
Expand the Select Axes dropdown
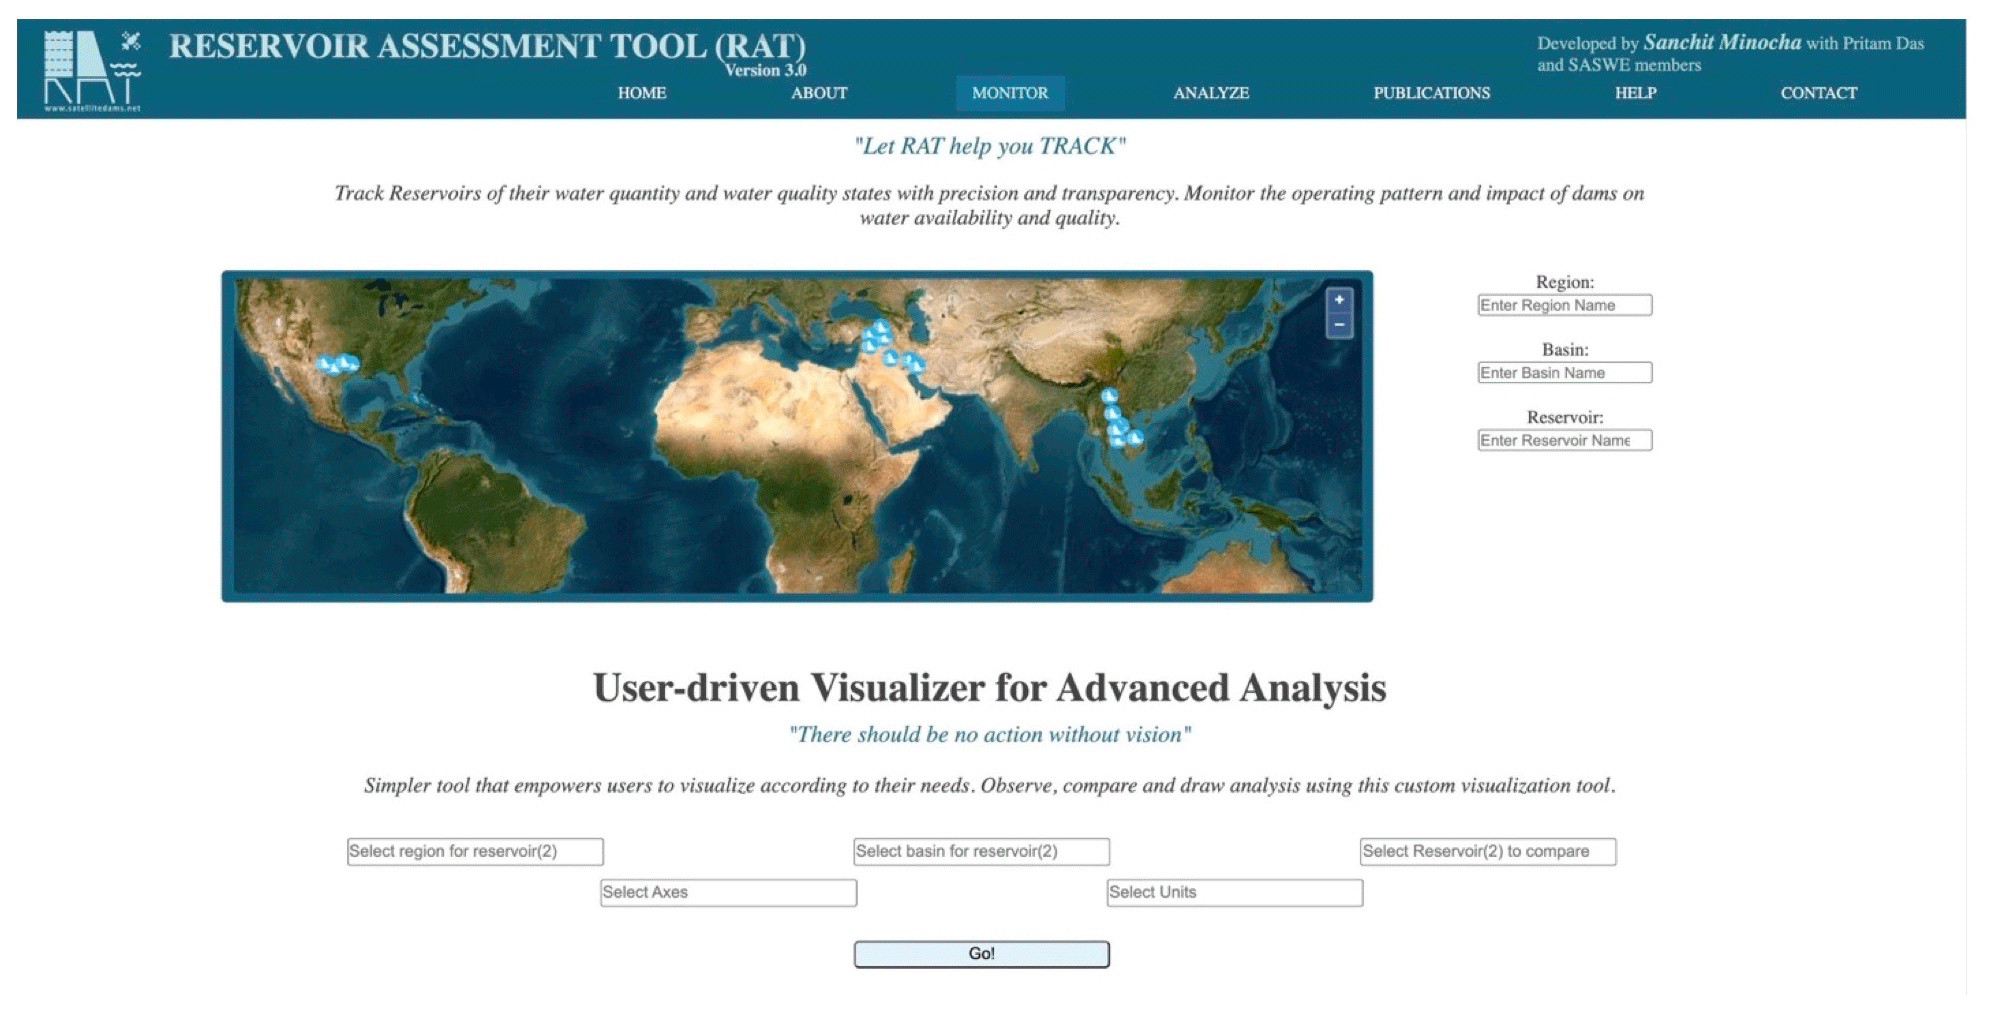pos(728,892)
